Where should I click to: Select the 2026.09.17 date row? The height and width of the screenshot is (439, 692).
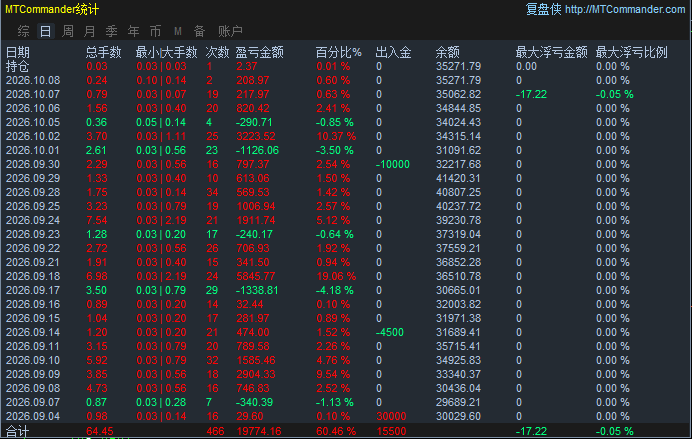pos(33,290)
